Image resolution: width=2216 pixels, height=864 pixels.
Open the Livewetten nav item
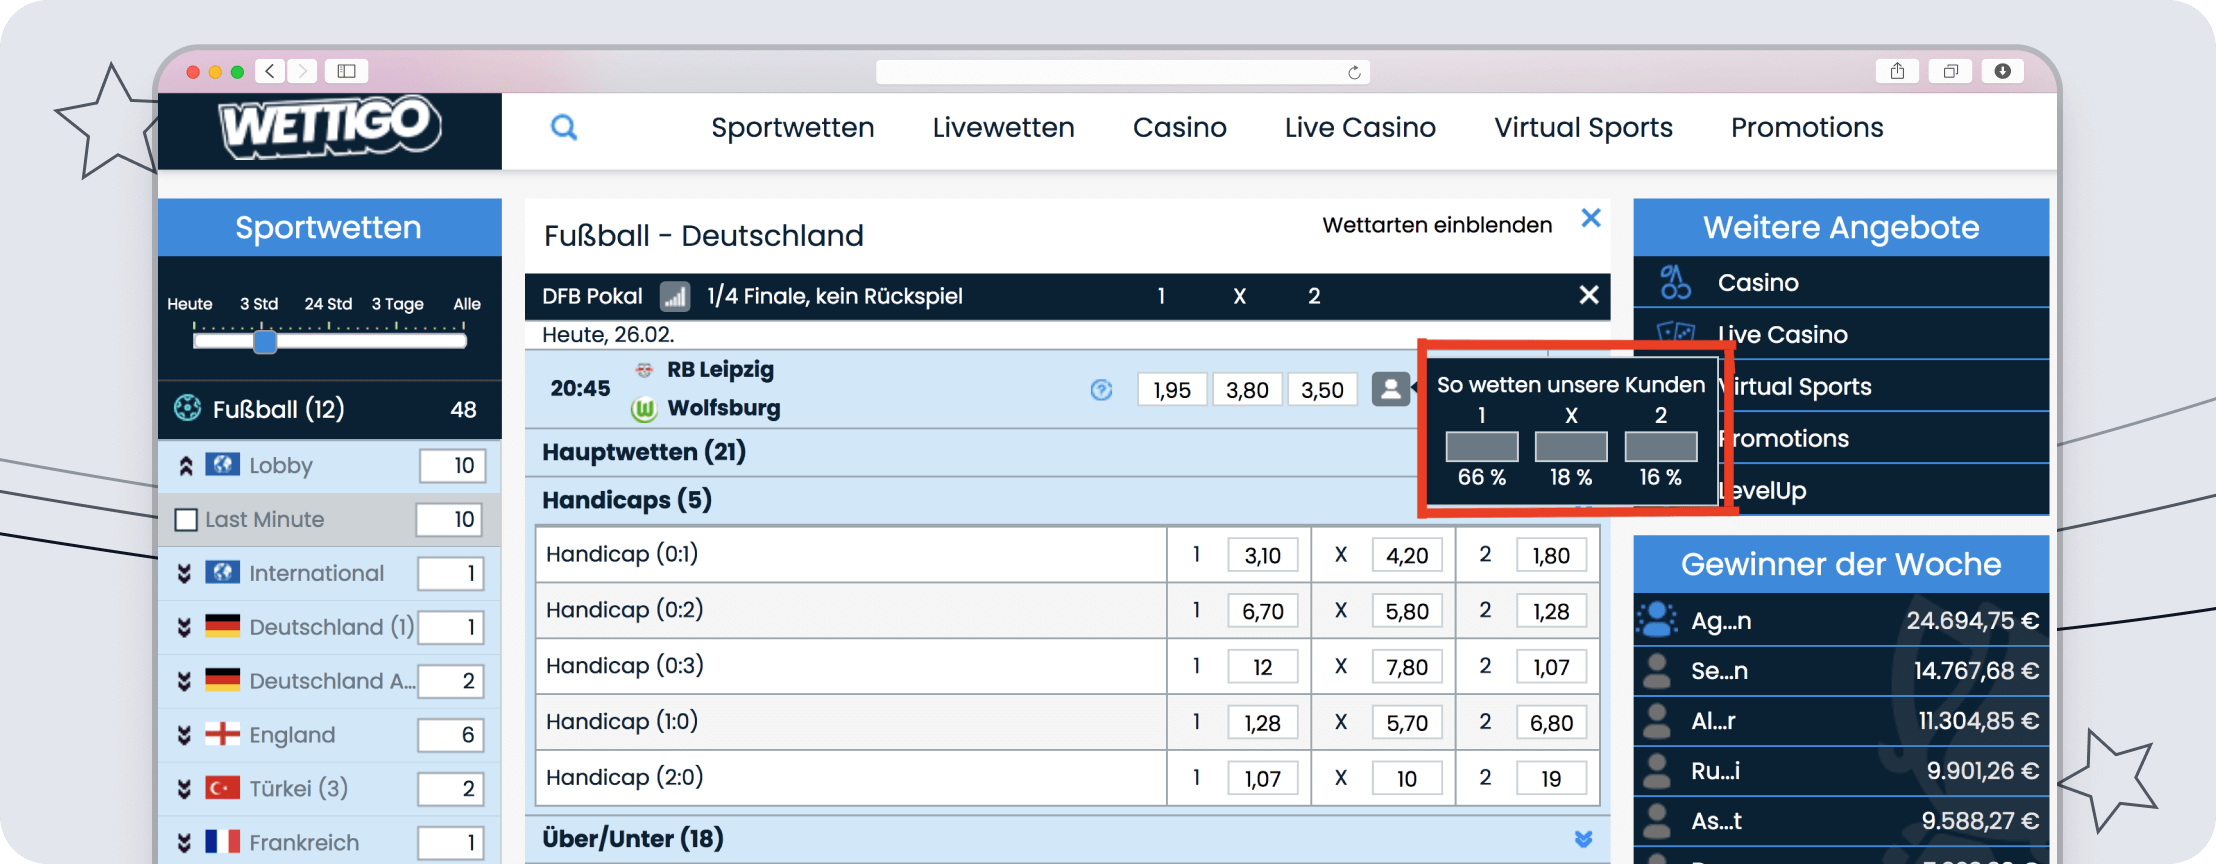(x=1003, y=128)
